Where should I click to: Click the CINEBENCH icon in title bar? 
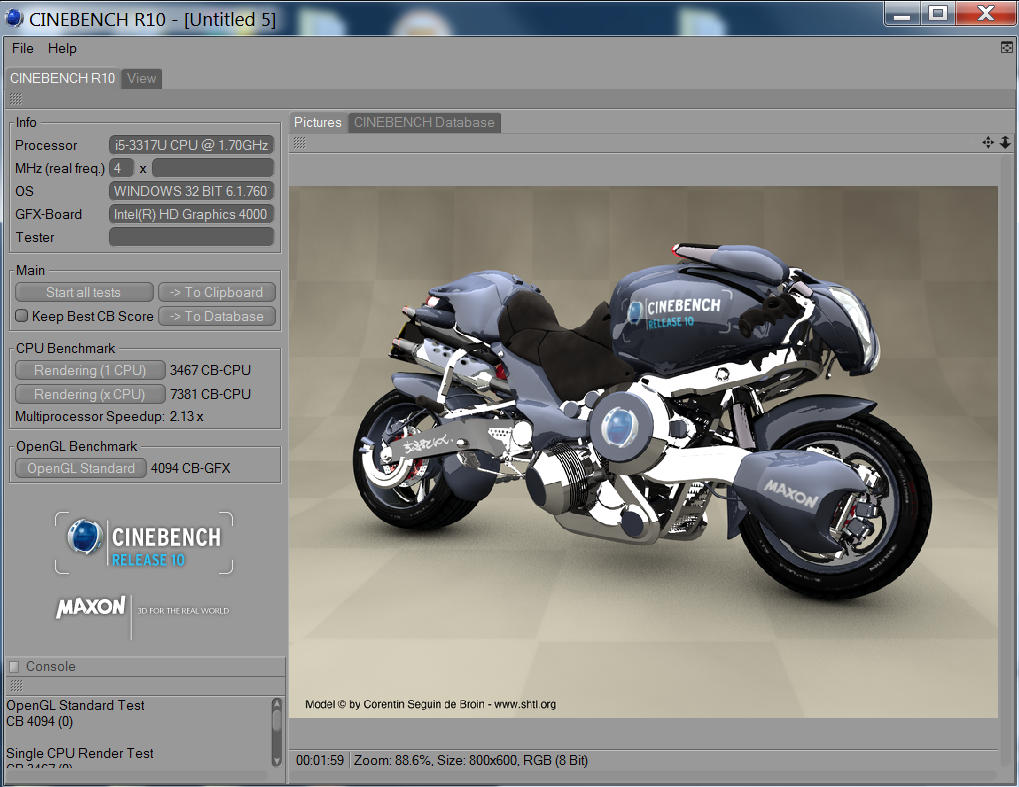[14, 18]
